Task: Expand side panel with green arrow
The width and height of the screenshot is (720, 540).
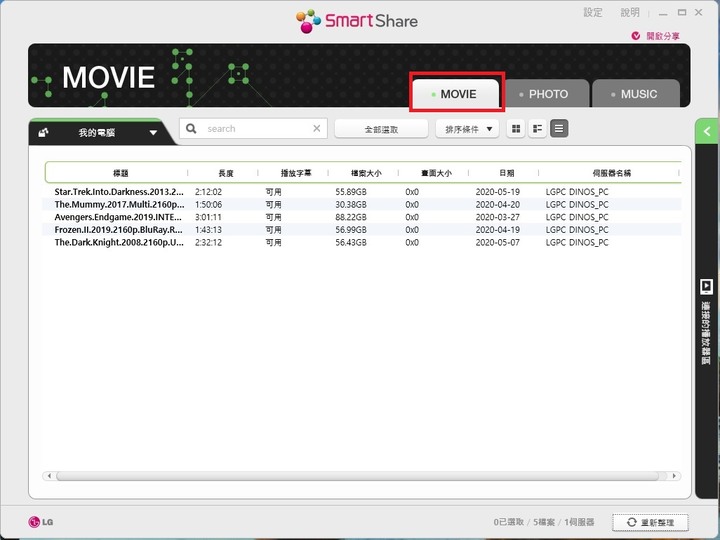Action: [x=707, y=131]
